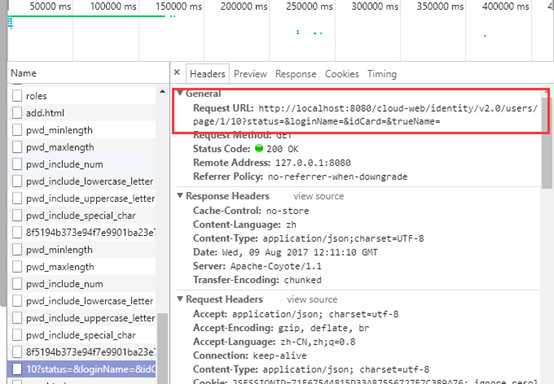Click the request list scrollbar thumb
Viewport: 554px width, 384px height.
pyautogui.click(x=162, y=348)
